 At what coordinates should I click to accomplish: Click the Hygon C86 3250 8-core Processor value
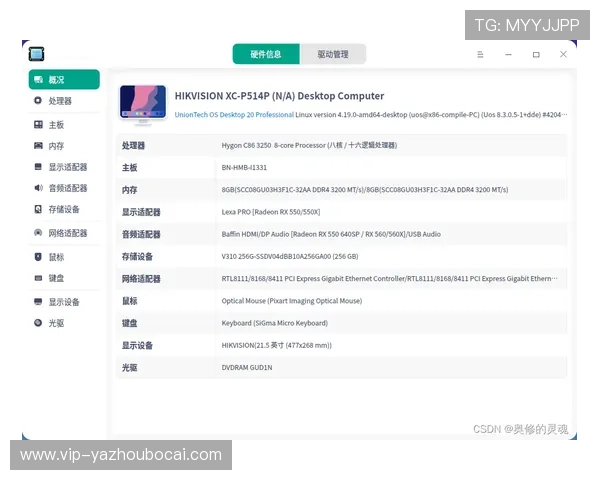tap(309, 145)
